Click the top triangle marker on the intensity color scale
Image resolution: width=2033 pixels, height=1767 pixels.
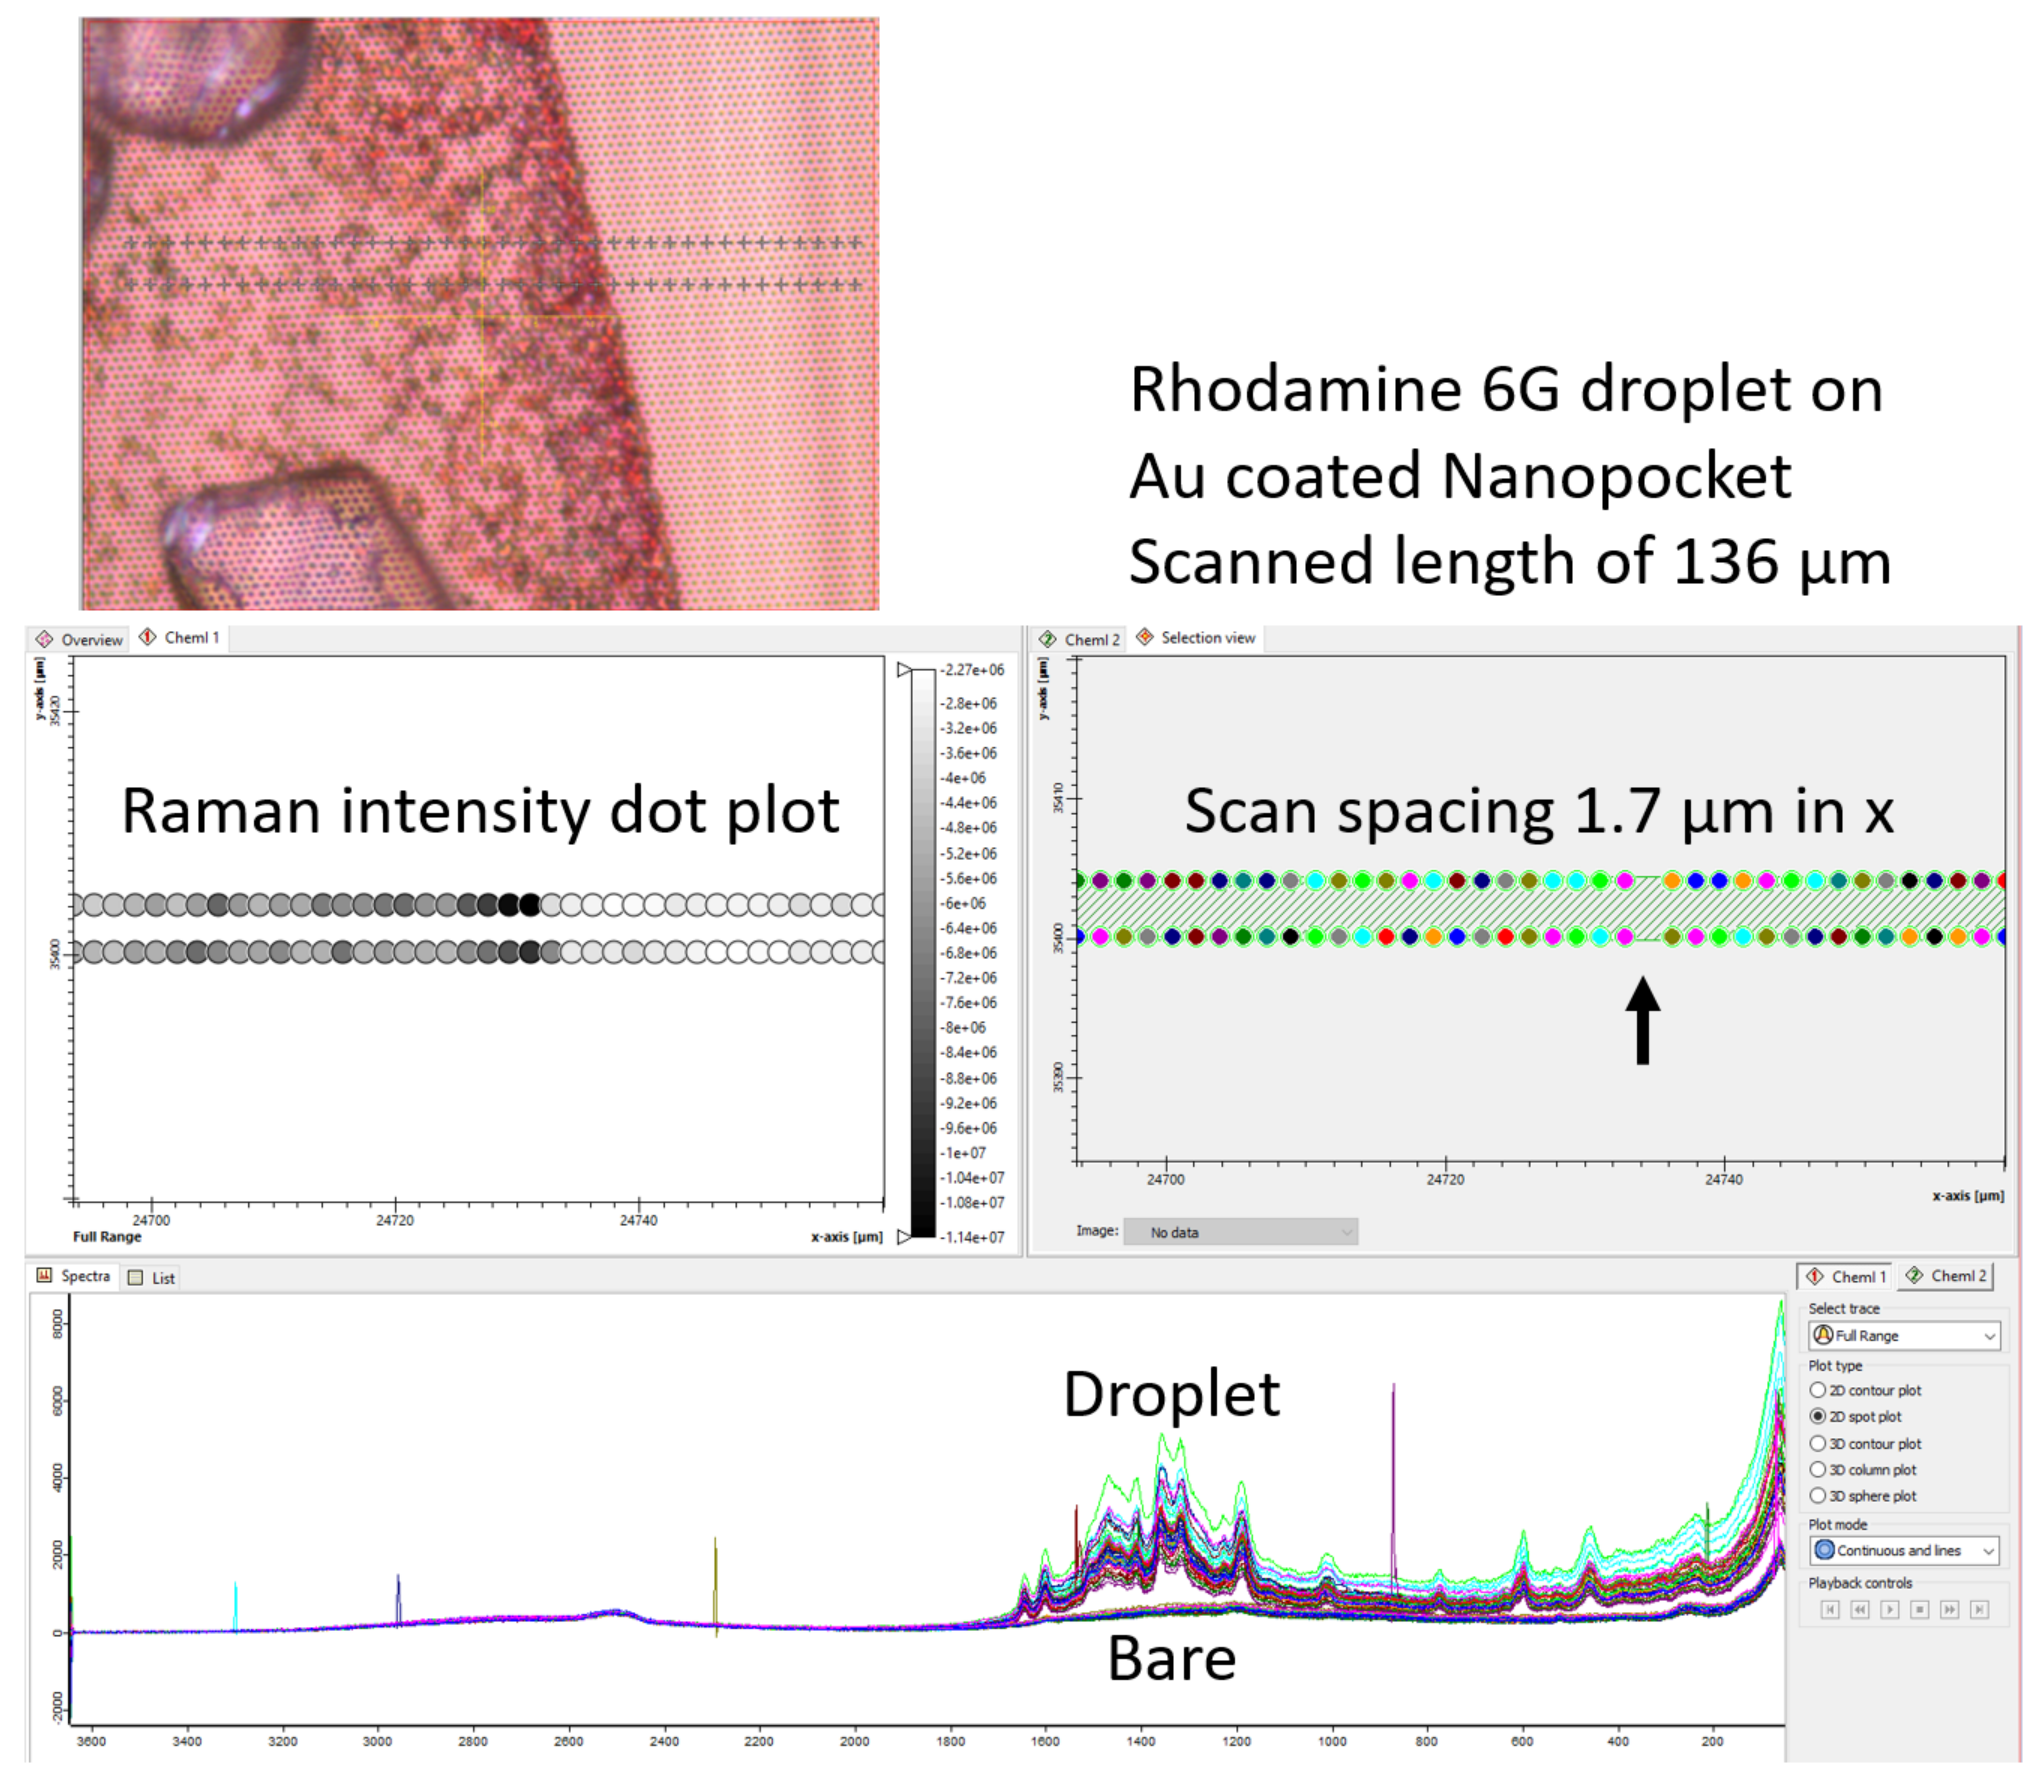click(x=903, y=670)
